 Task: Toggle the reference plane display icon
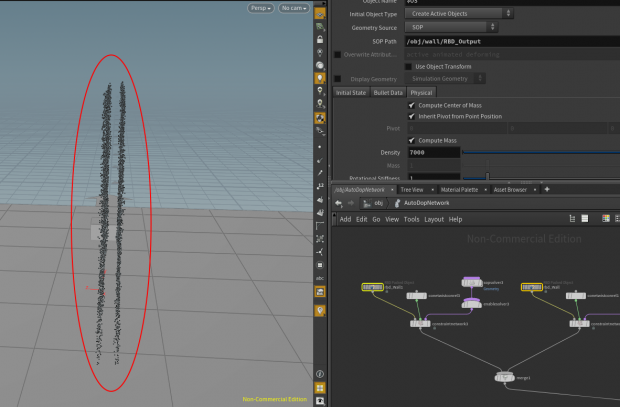coord(320,14)
